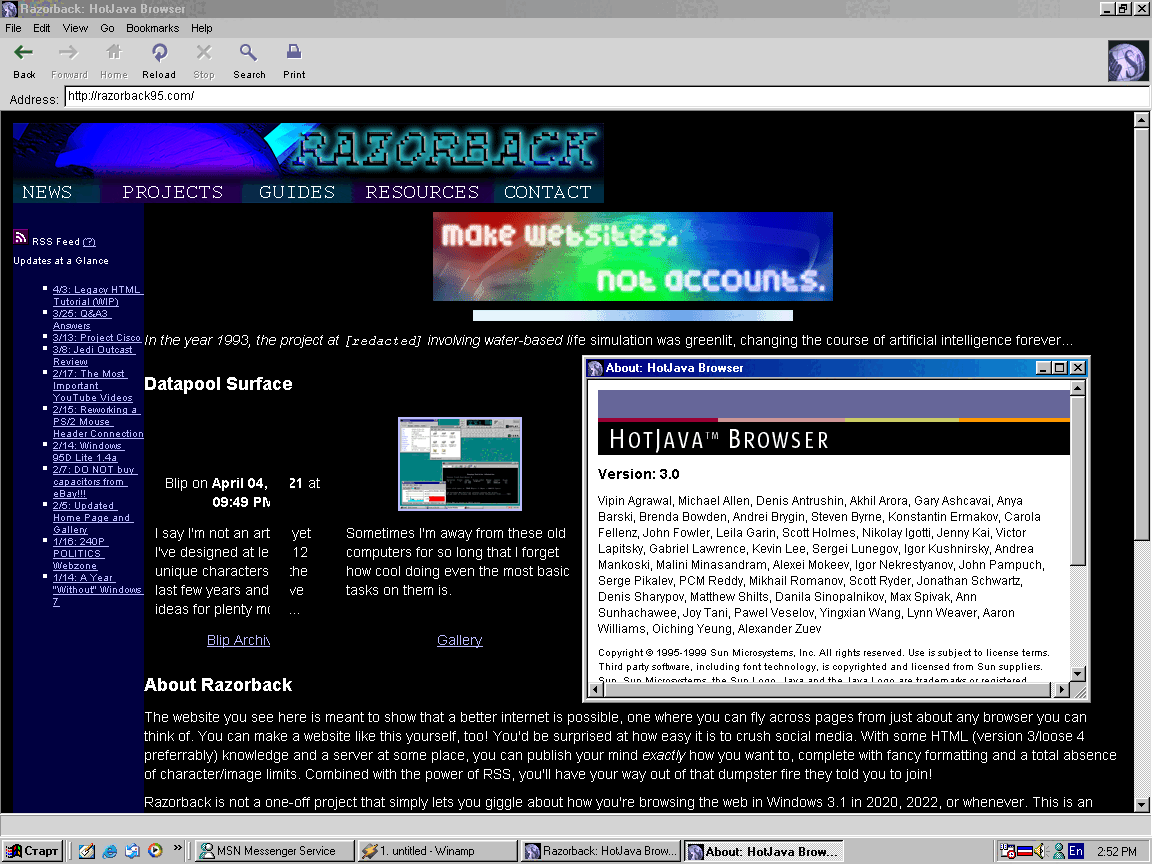
Task: Open the PROJECTS navigation tab
Action: pos(173,192)
